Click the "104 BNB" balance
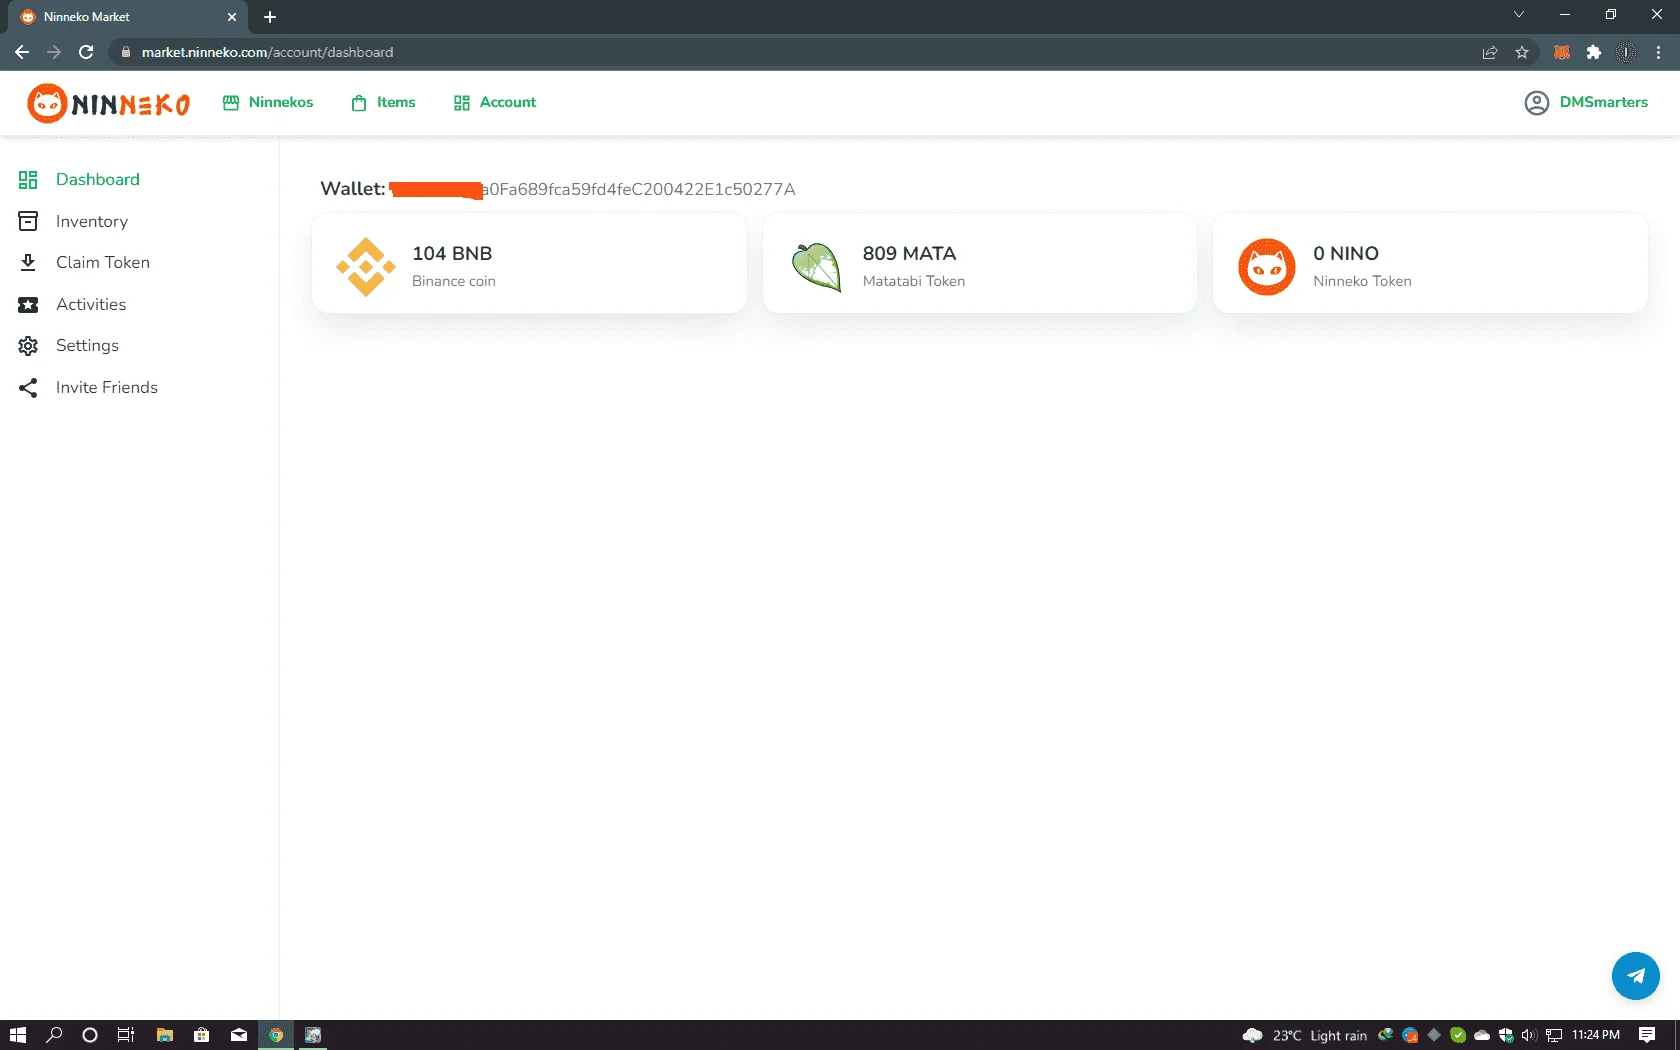This screenshot has height=1050, width=1680. click(x=452, y=254)
